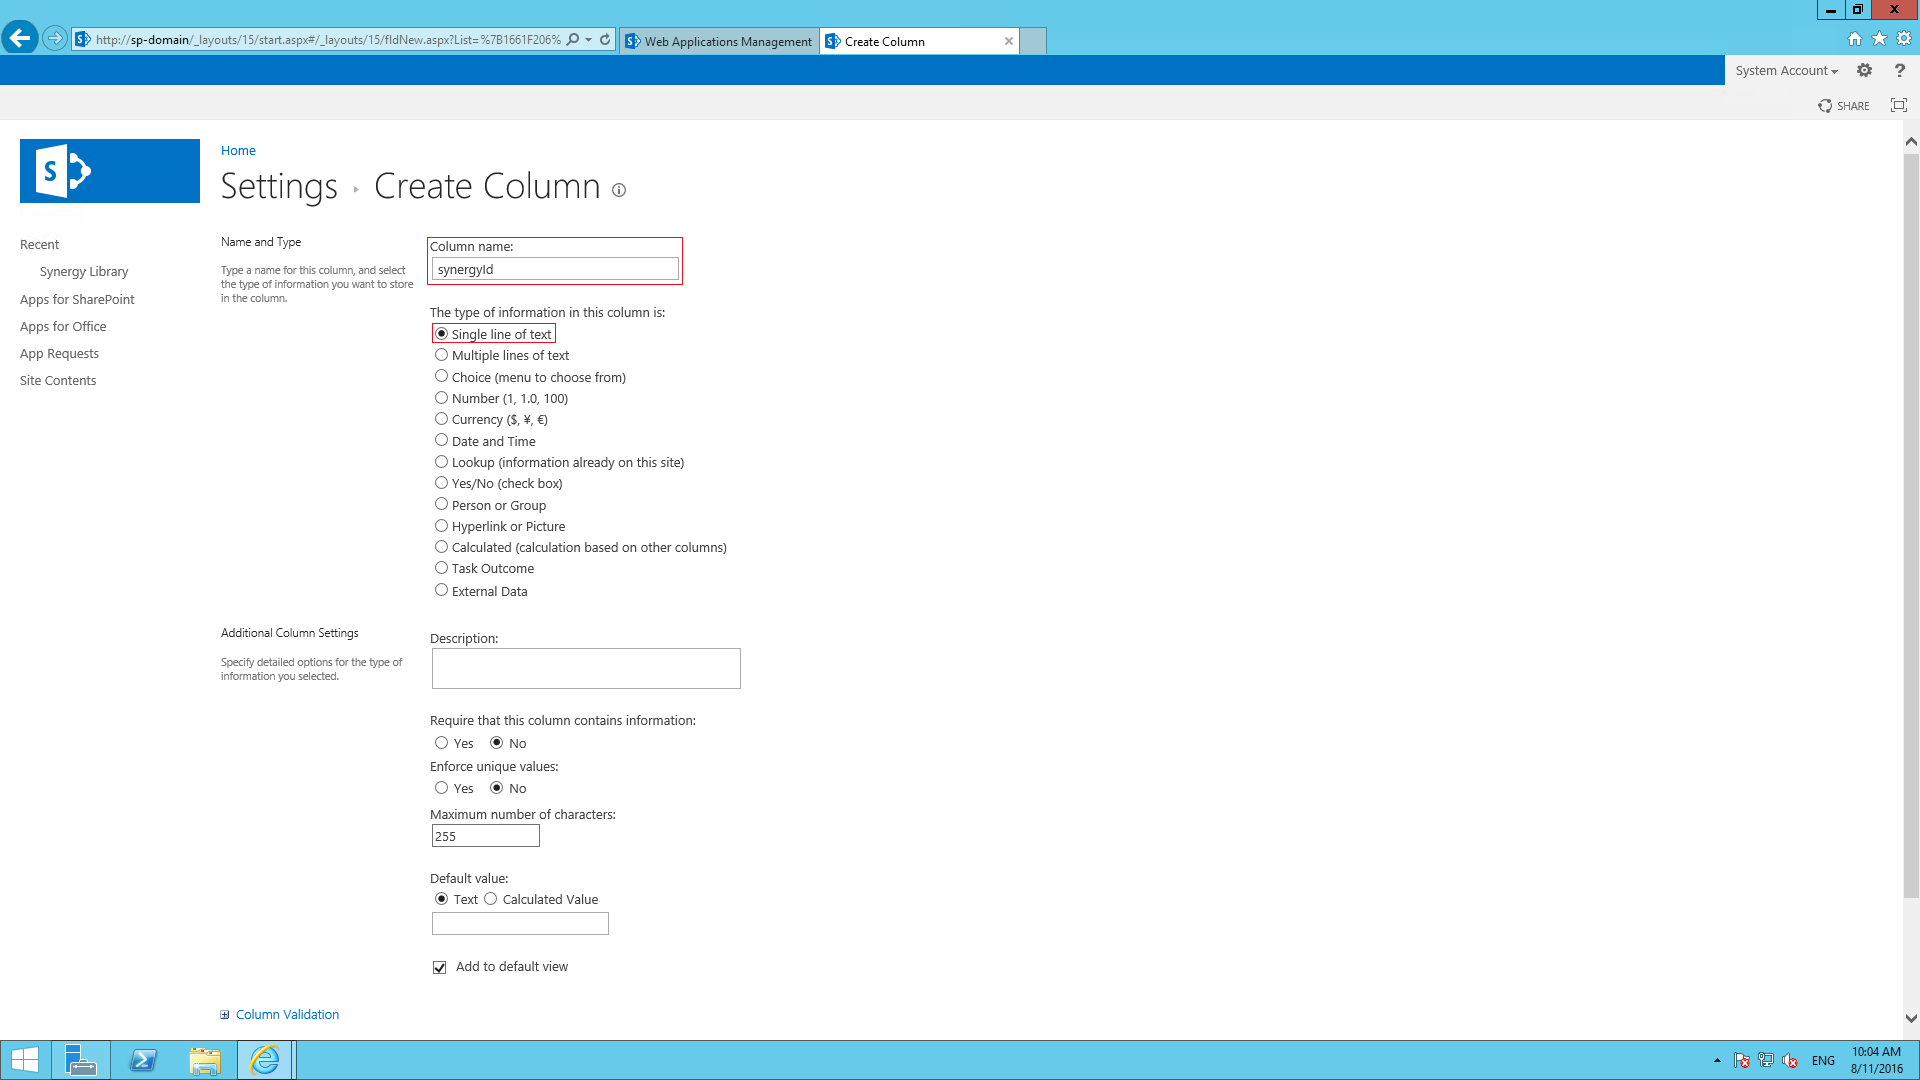Select Number (1, 1.0, 100) radio
Screen dimensions: 1920x1080
pyautogui.click(x=441, y=398)
